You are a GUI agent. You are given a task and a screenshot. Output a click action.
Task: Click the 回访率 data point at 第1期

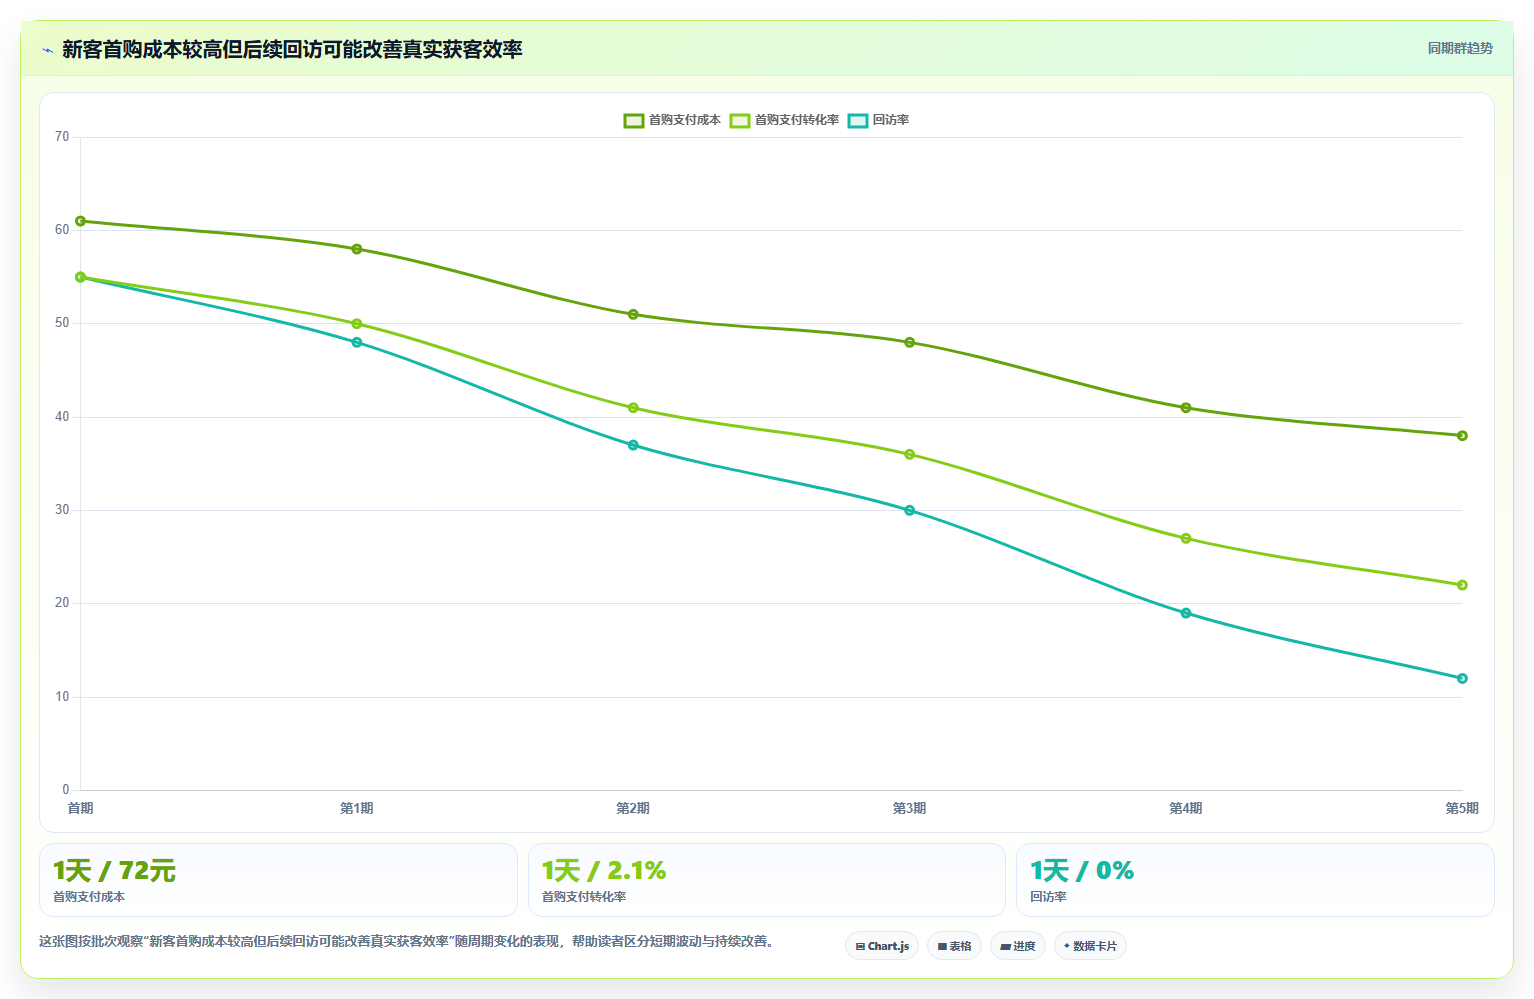[x=357, y=342]
